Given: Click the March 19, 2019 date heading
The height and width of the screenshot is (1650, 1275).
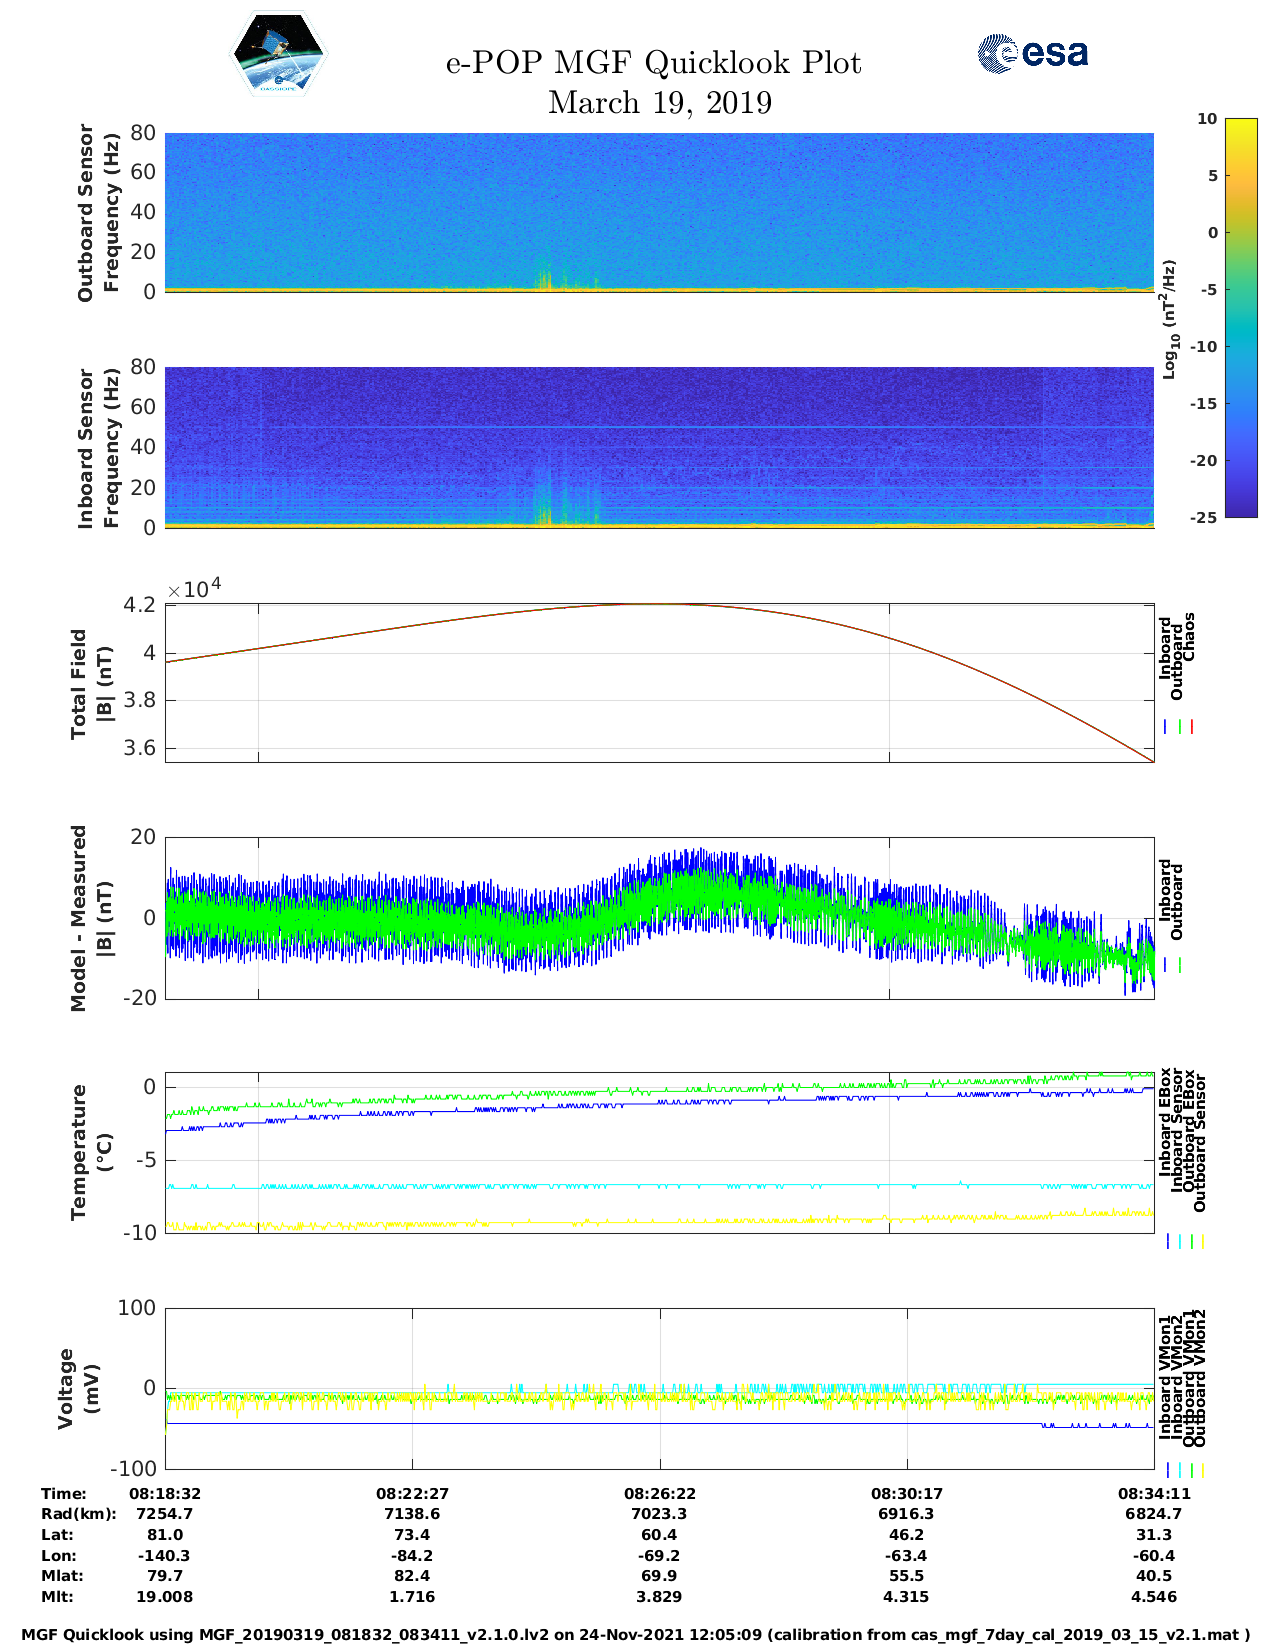Looking at the screenshot, I should click(659, 103).
